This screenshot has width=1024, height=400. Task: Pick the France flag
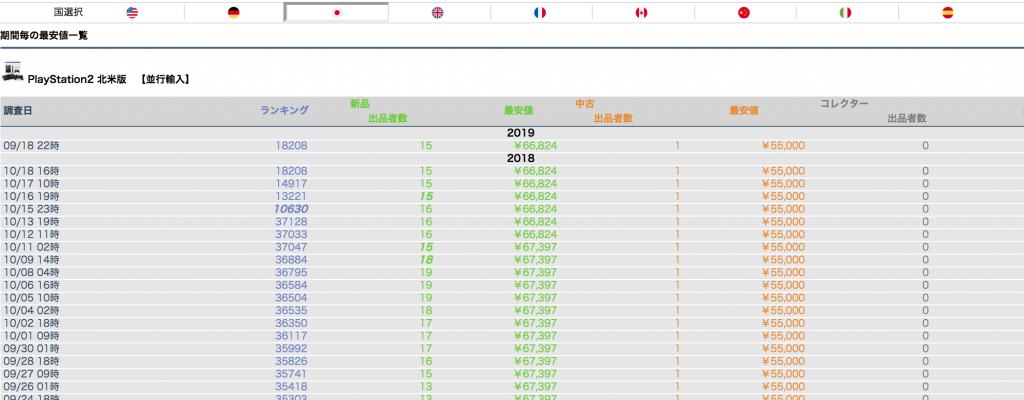540,13
